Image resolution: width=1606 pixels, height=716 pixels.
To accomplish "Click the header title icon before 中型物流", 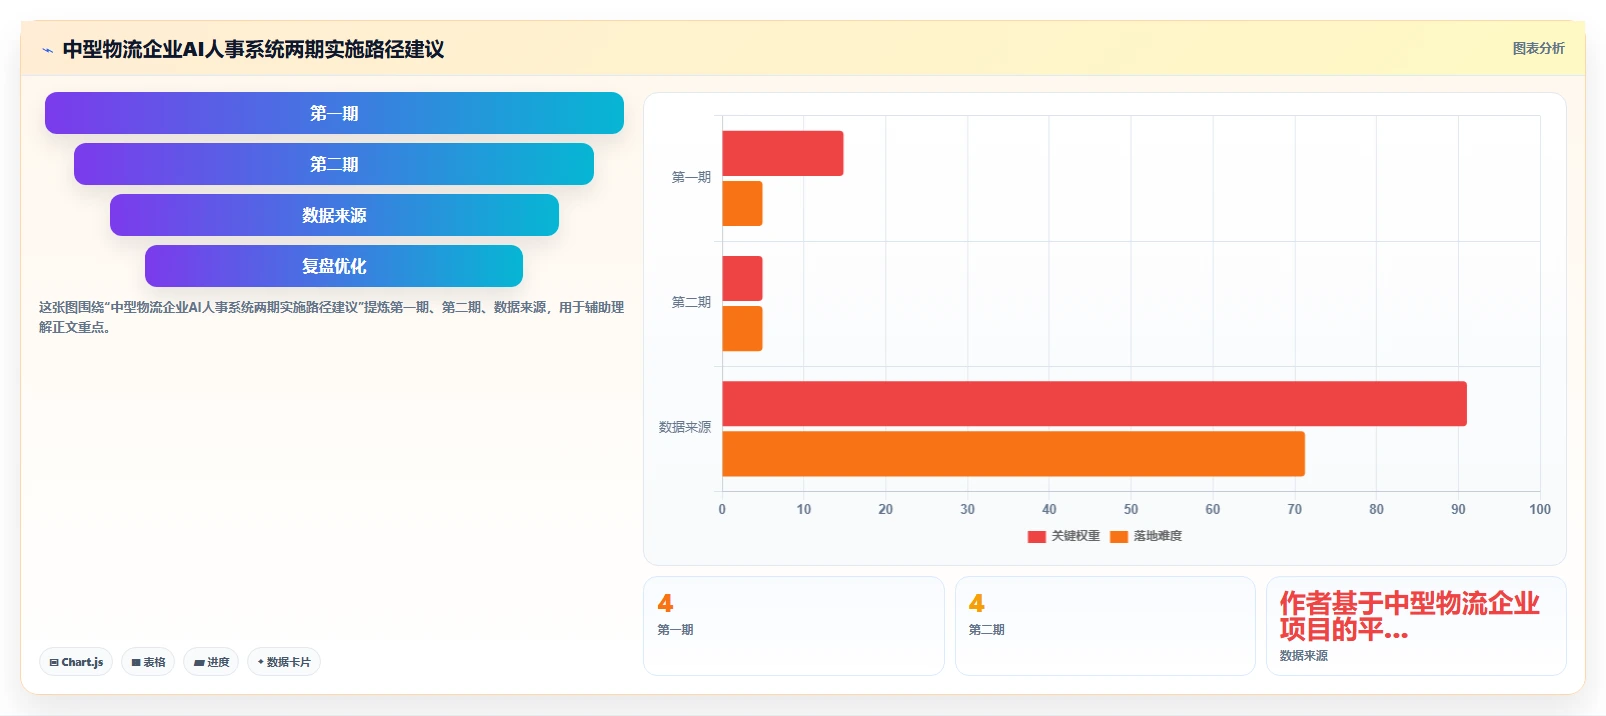I will pos(47,50).
